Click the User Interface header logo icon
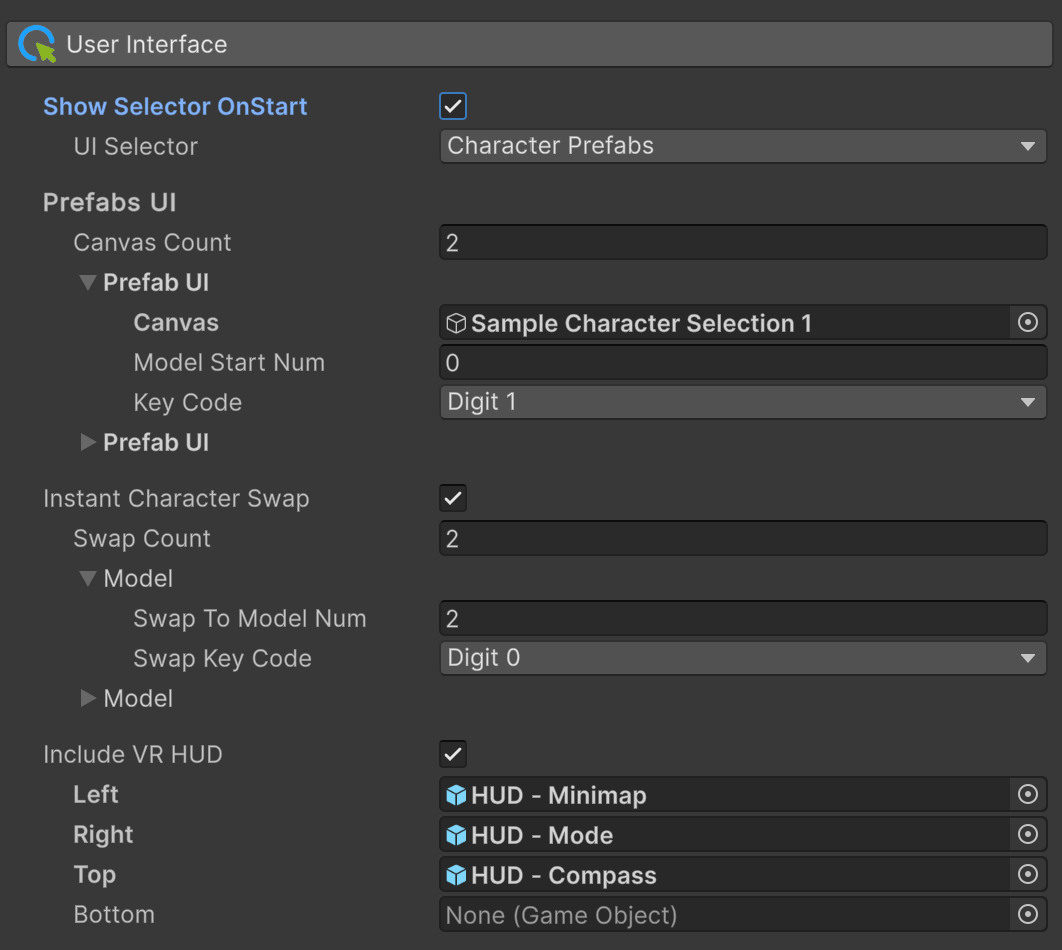Viewport: 1062px width, 950px height. (37, 45)
